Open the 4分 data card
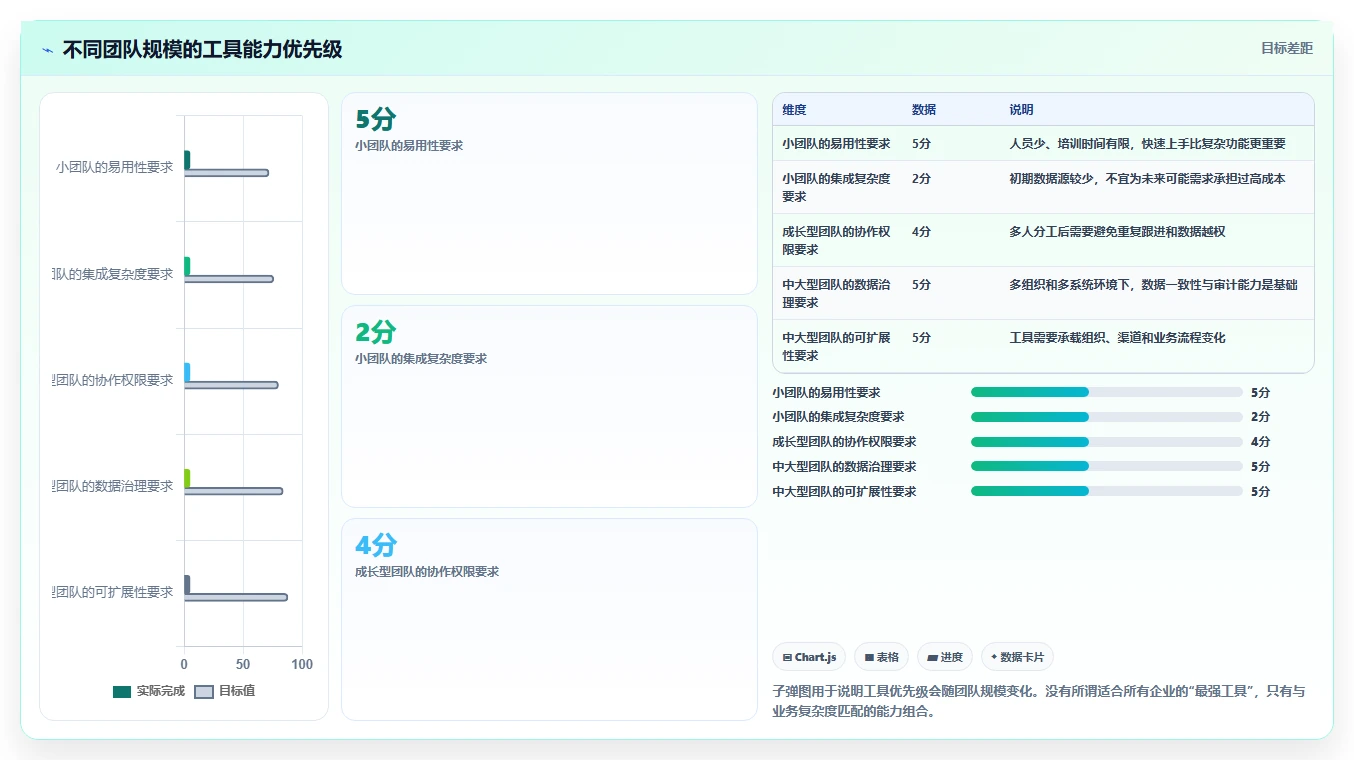1354x760 pixels. (549, 619)
